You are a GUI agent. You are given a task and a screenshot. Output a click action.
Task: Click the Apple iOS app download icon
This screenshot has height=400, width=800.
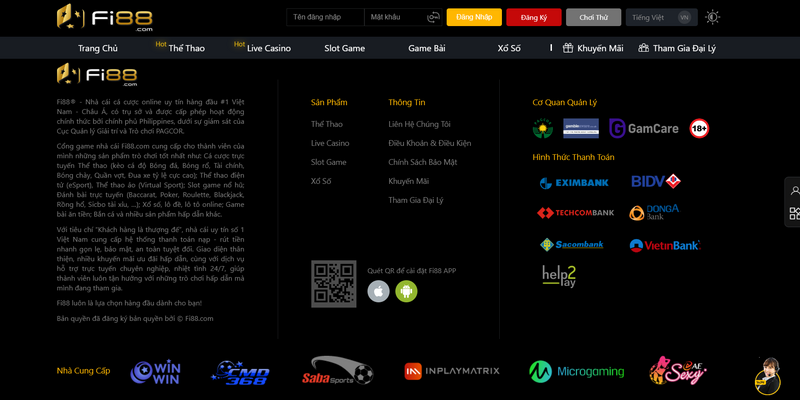[378, 291]
